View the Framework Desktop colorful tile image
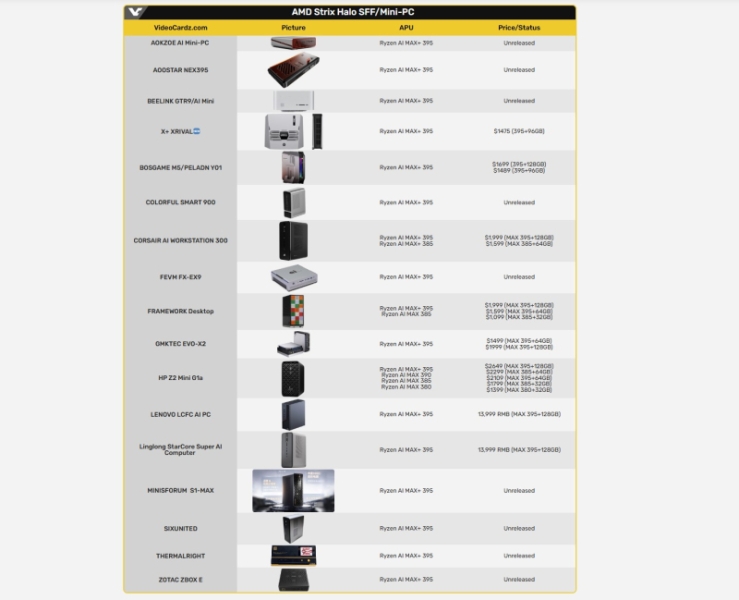The width and height of the screenshot is (739, 600). [293, 311]
